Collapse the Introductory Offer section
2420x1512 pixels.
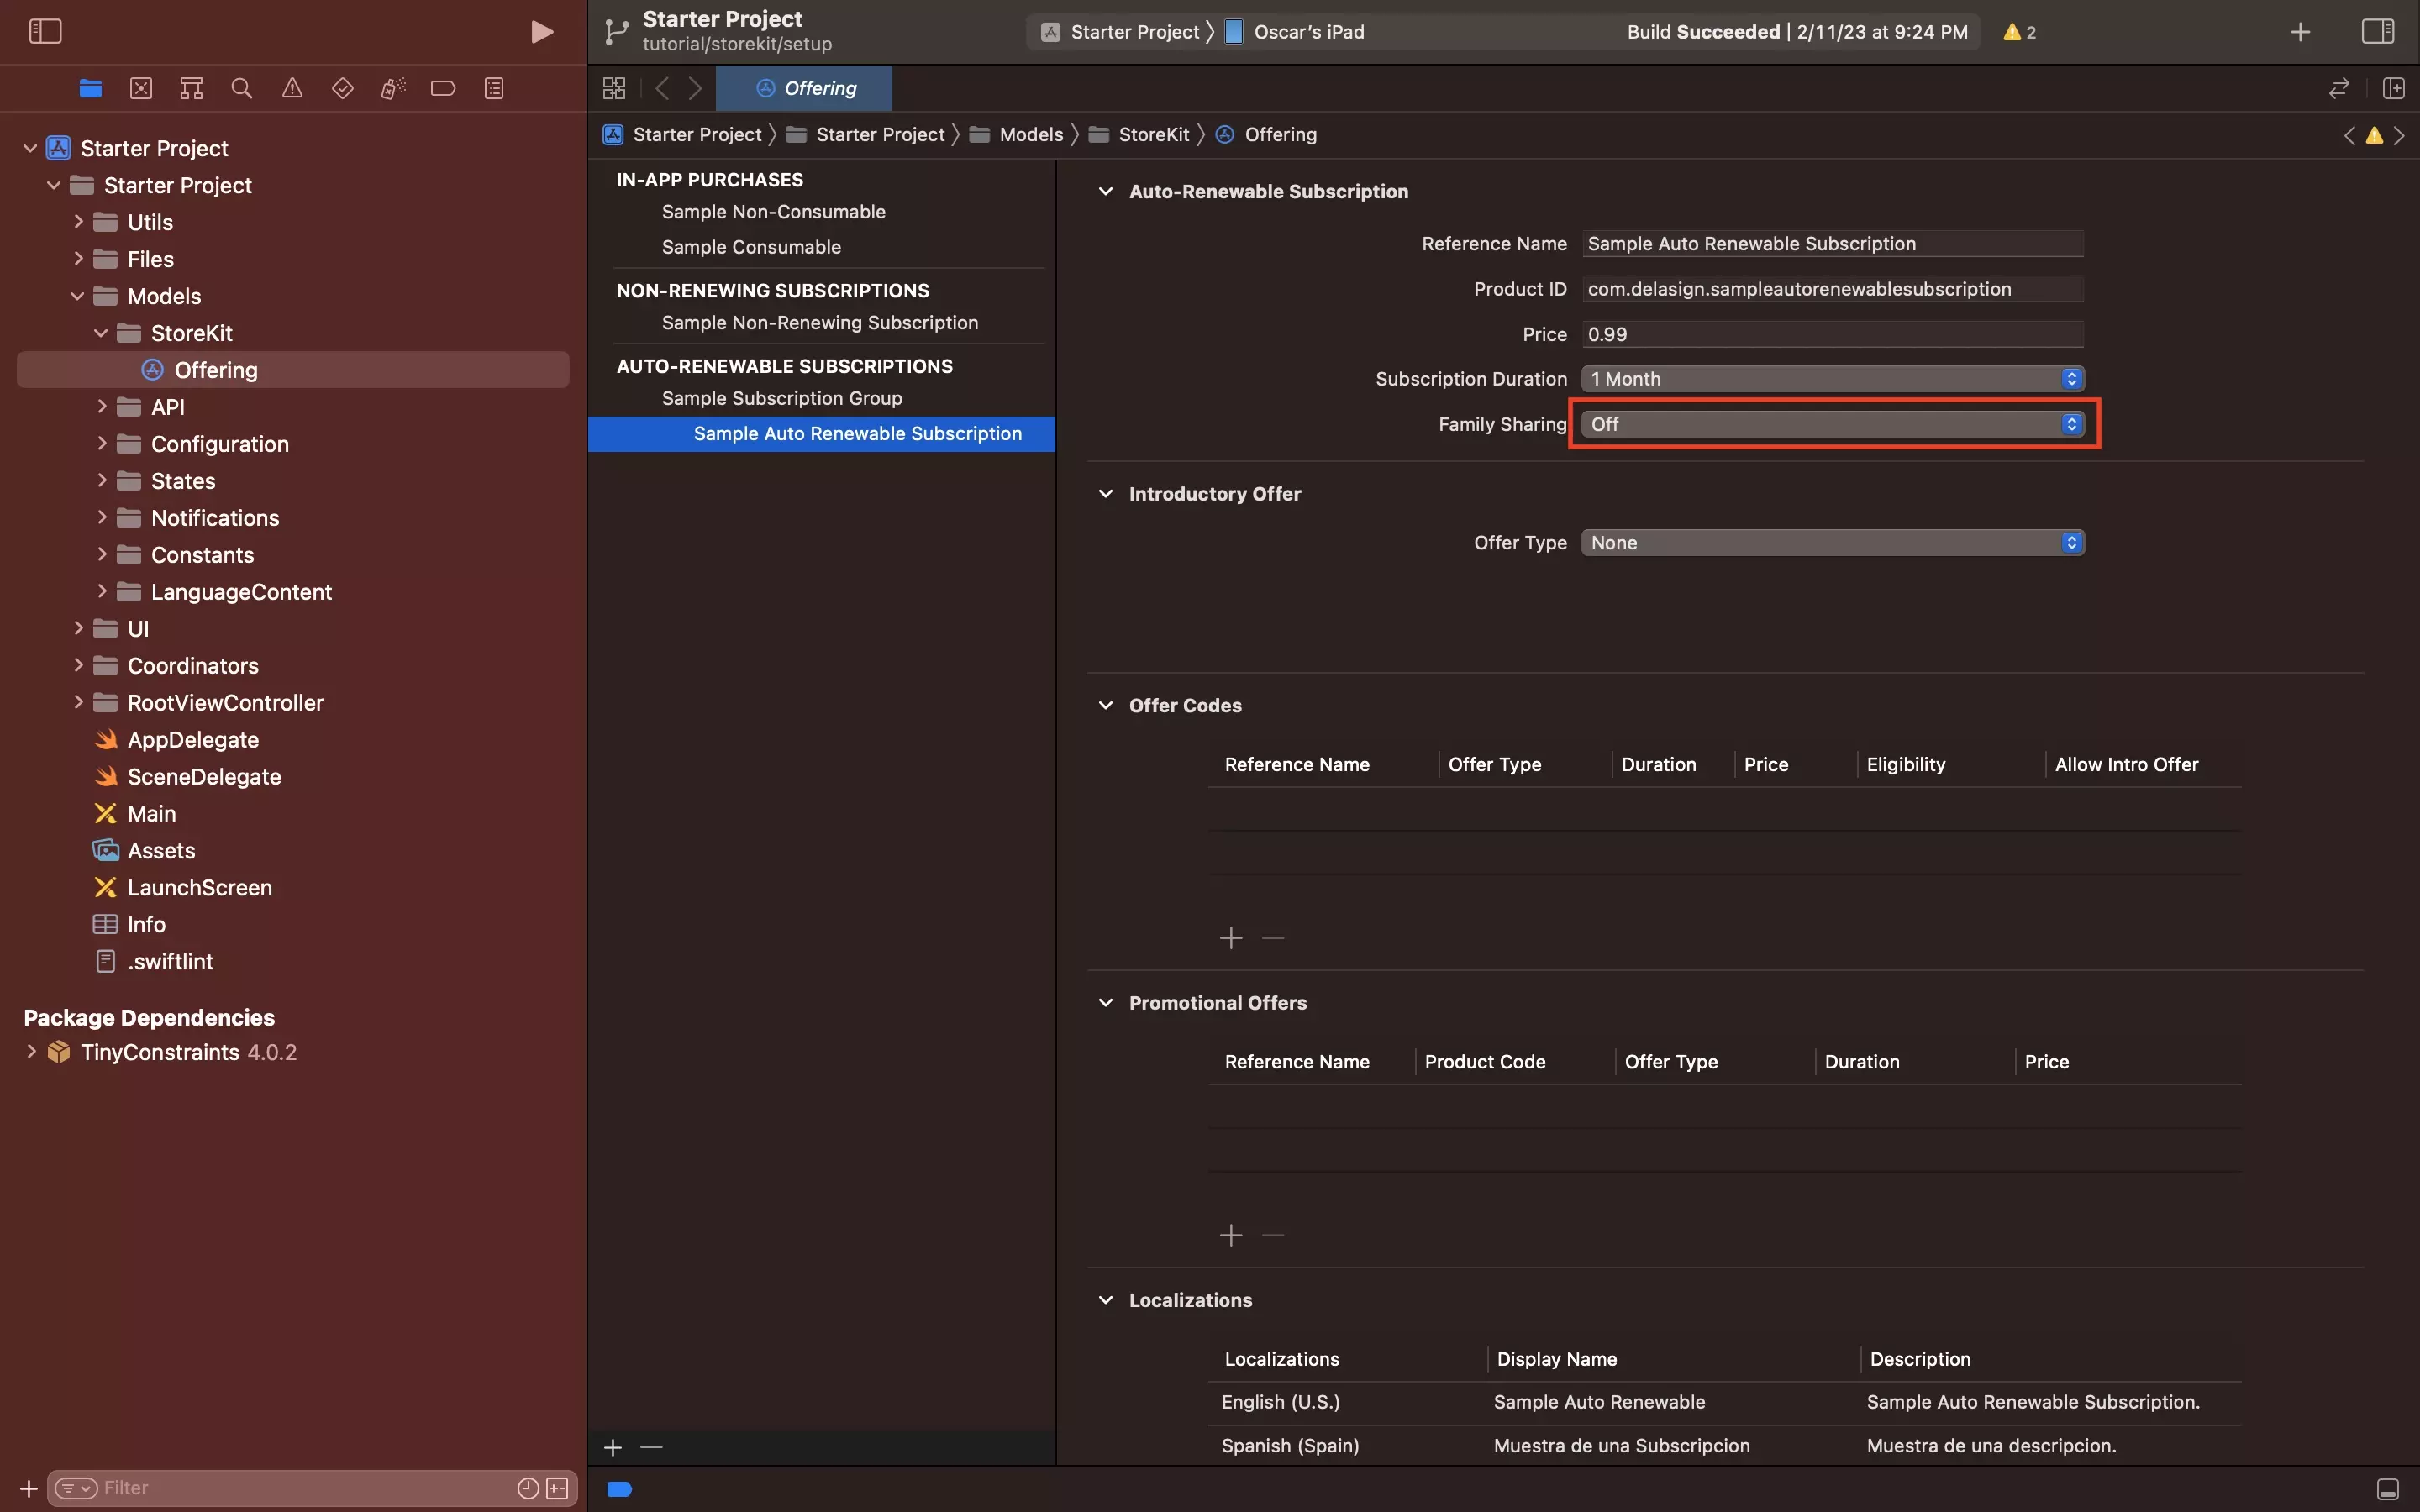1105,494
